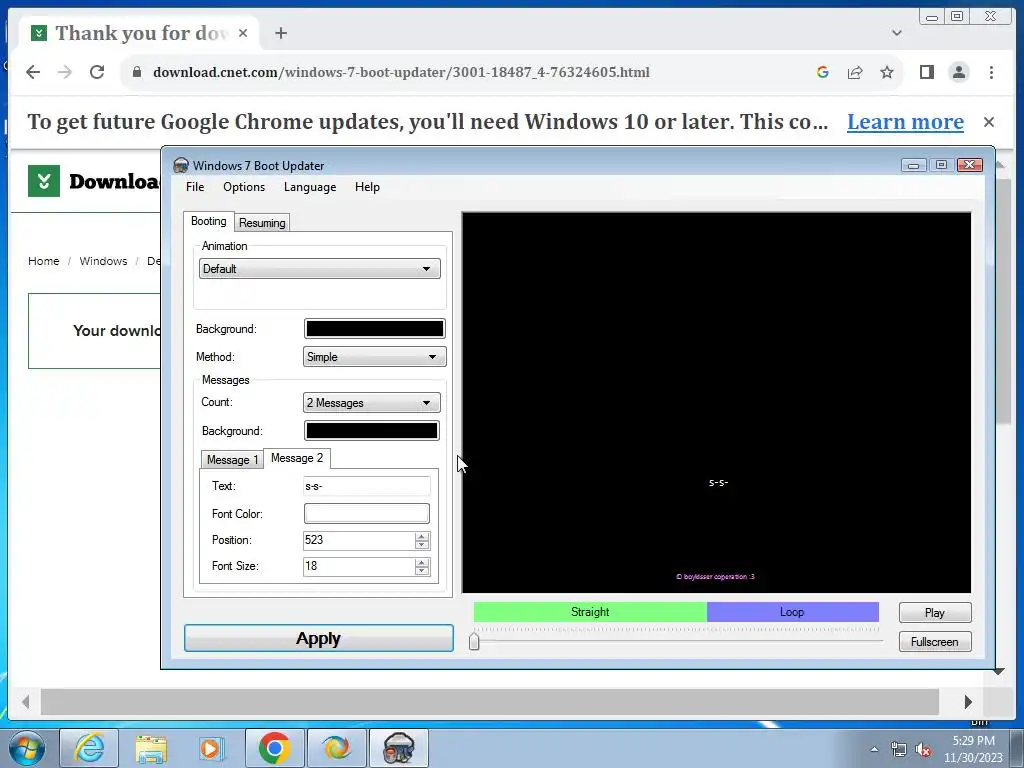Open Options menu in Boot Updater
Viewport: 1024px width, 768px height.
click(x=244, y=187)
